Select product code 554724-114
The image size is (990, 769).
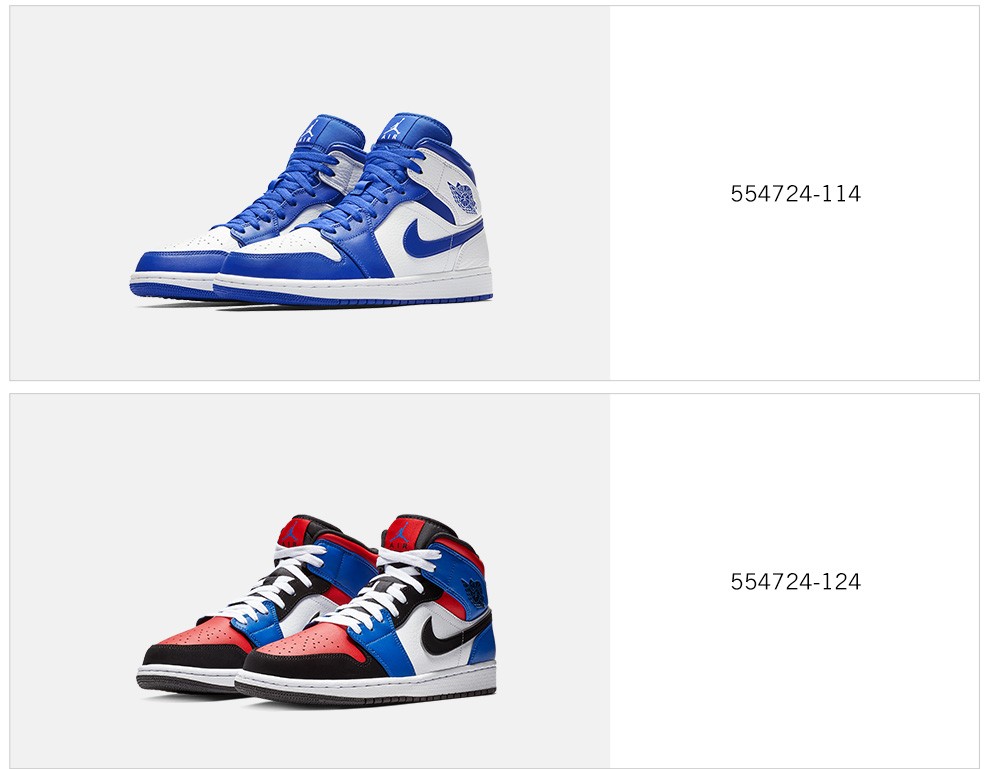pos(795,193)
